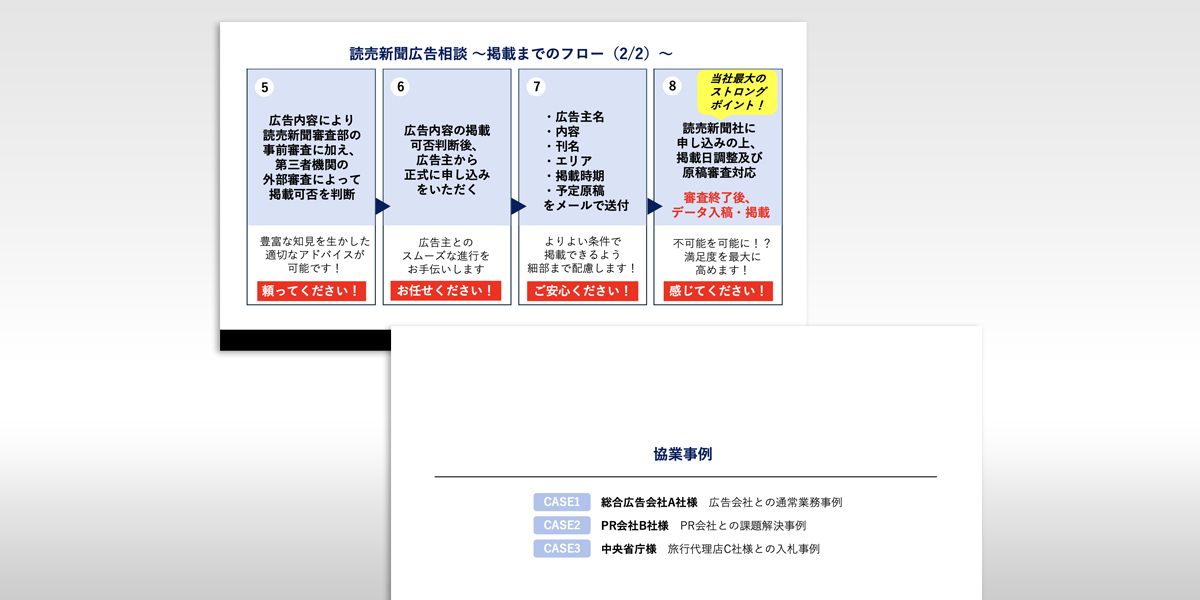Click the 頼ってください！ red banner
The width and height of the screenshot is (1200, 600).
point(310,291)
